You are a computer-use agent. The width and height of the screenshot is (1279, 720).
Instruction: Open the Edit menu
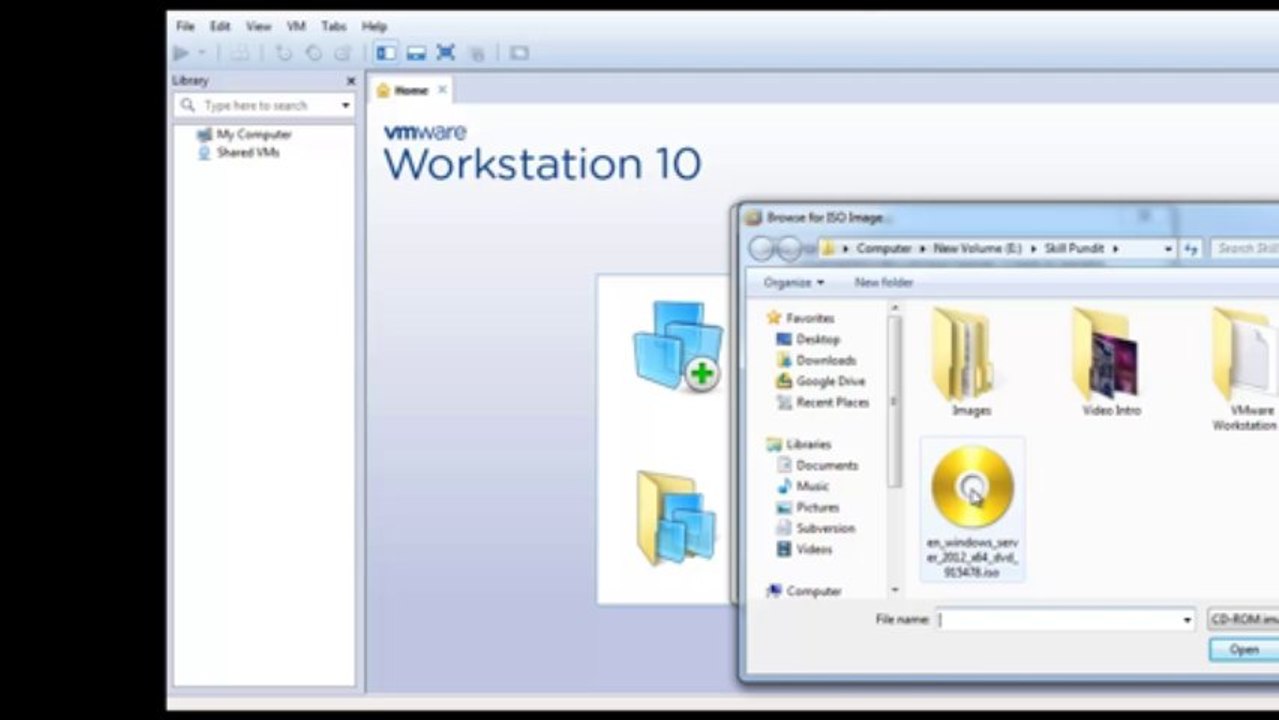tap(220, 27)
